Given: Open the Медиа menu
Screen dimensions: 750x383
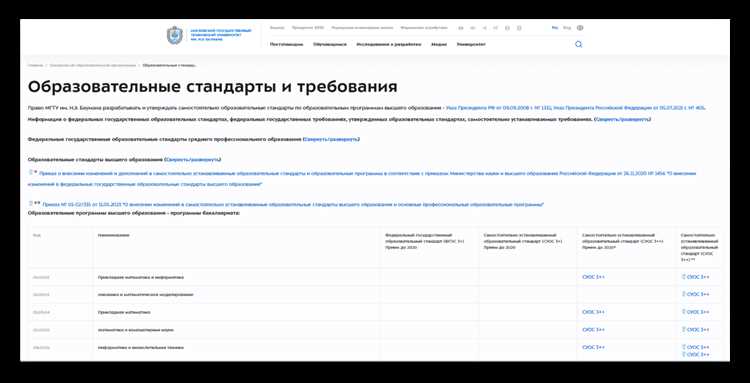Looking at the screenshot, I should [439, 44].
